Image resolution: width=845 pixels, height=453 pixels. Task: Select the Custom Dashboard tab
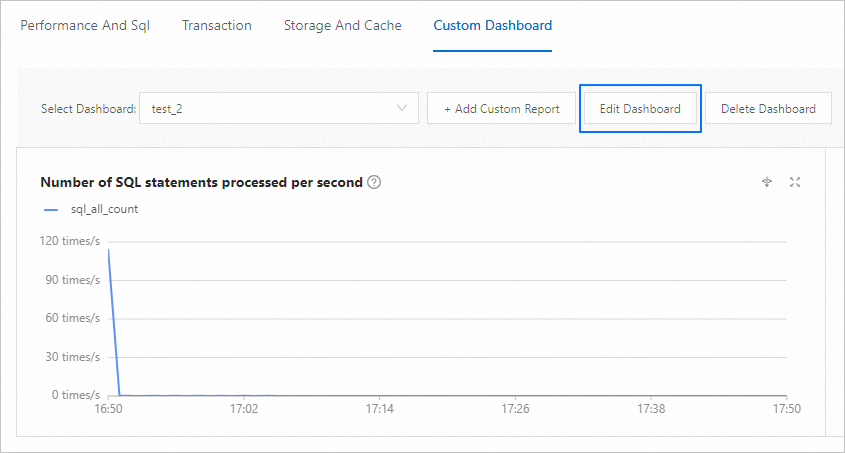click(x=492, y=26)
